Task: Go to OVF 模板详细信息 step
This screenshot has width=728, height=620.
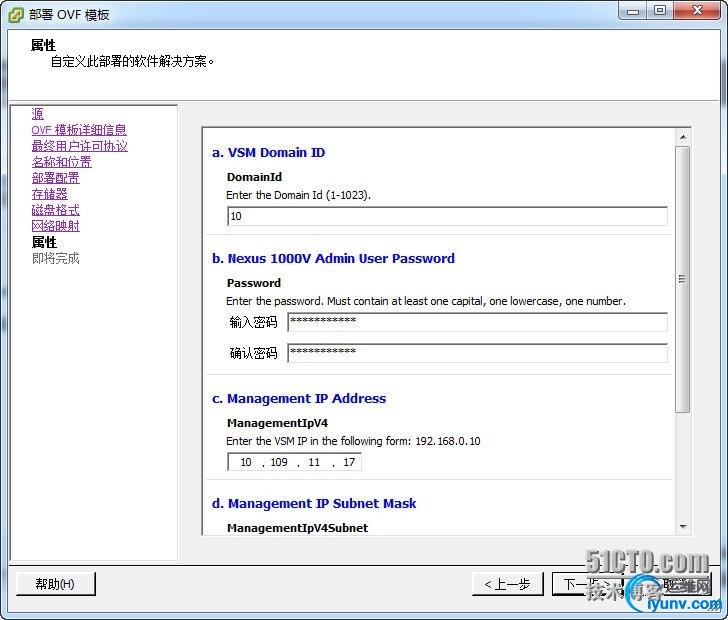Action: (79, 130)
